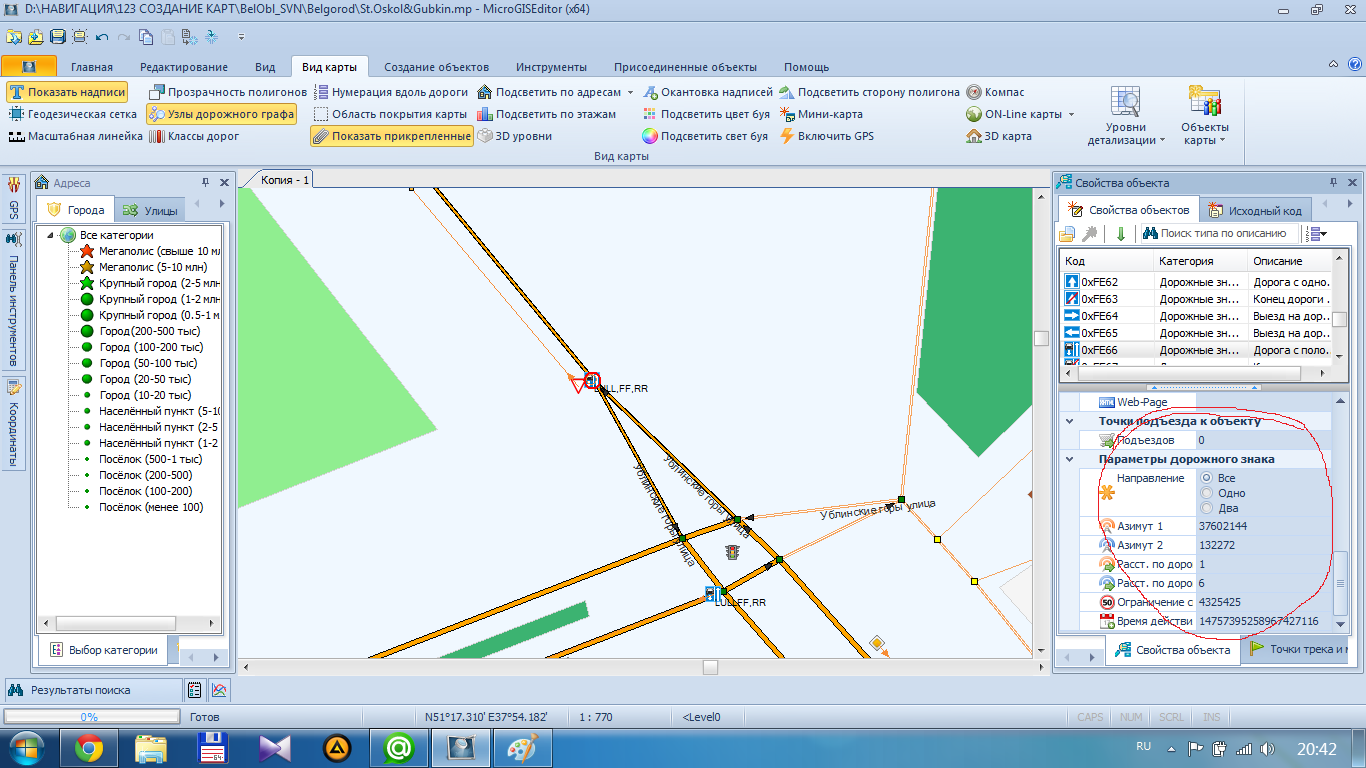Open the Улицы tab in Адреса panel
Viewport: 1366px width, 768px height.
pyautogui.click(x=150, y=210)
